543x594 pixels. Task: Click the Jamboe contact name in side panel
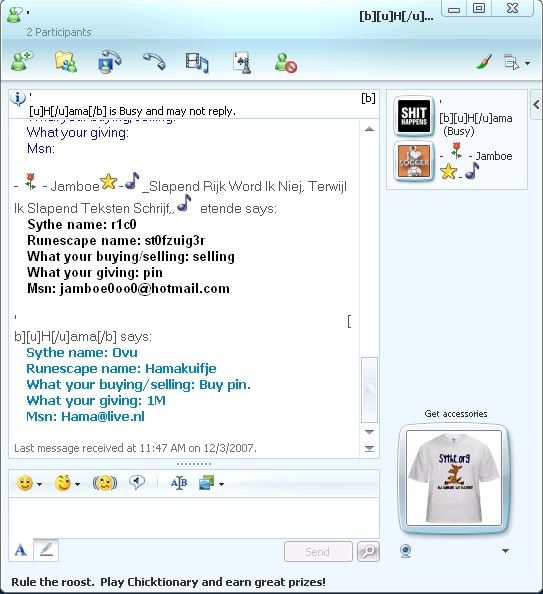click(494, 156)
